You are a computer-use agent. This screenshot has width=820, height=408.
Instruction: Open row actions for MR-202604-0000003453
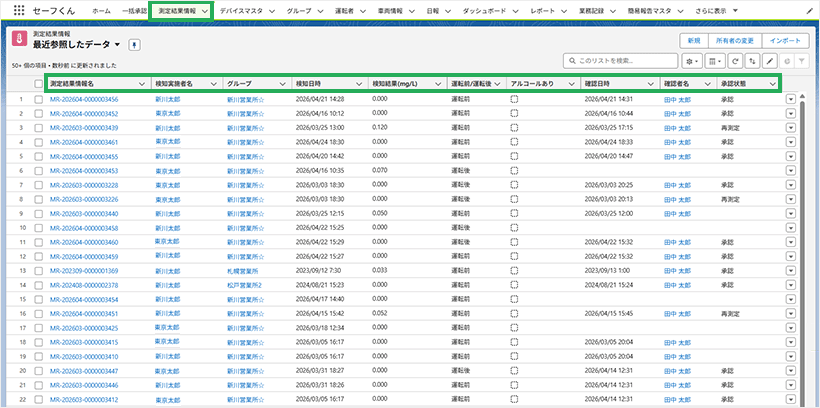[790, 171]
